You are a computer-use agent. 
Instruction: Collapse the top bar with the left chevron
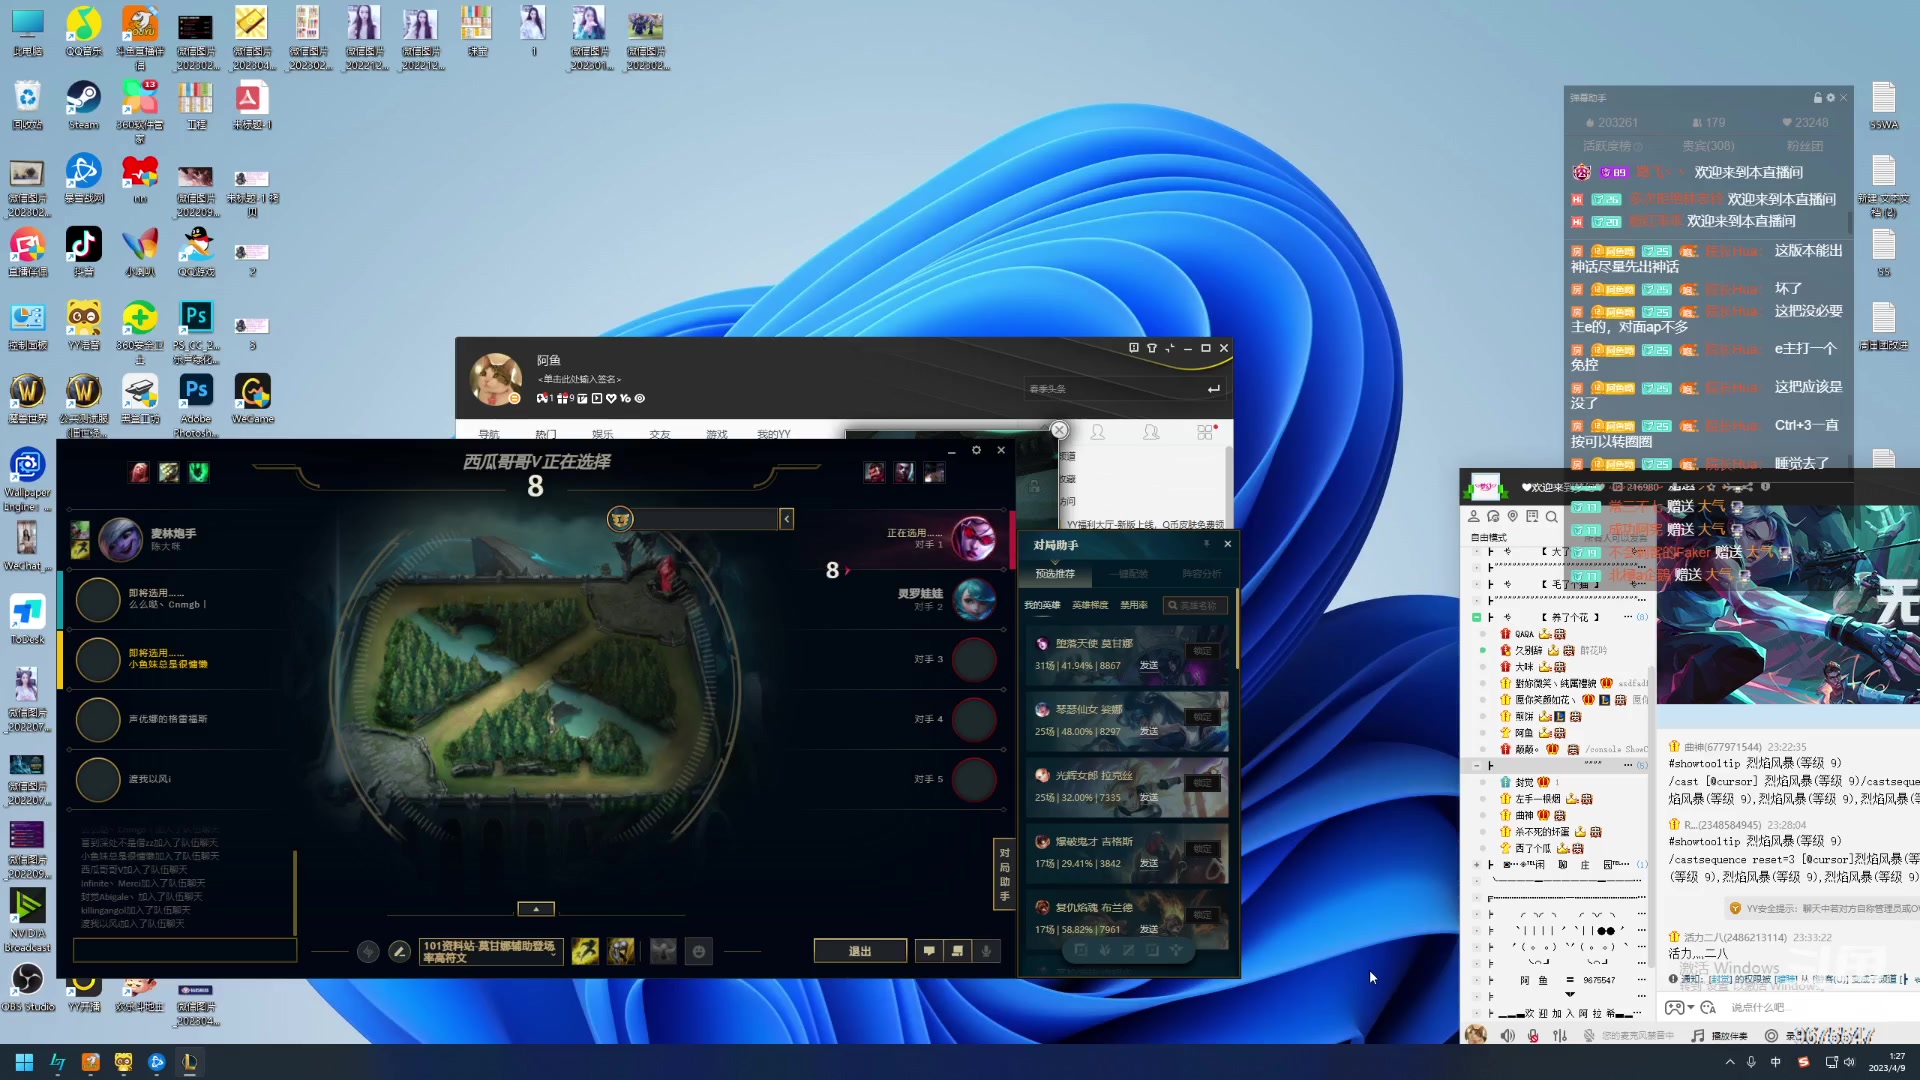pyautogui.click(x=787, y=518)
